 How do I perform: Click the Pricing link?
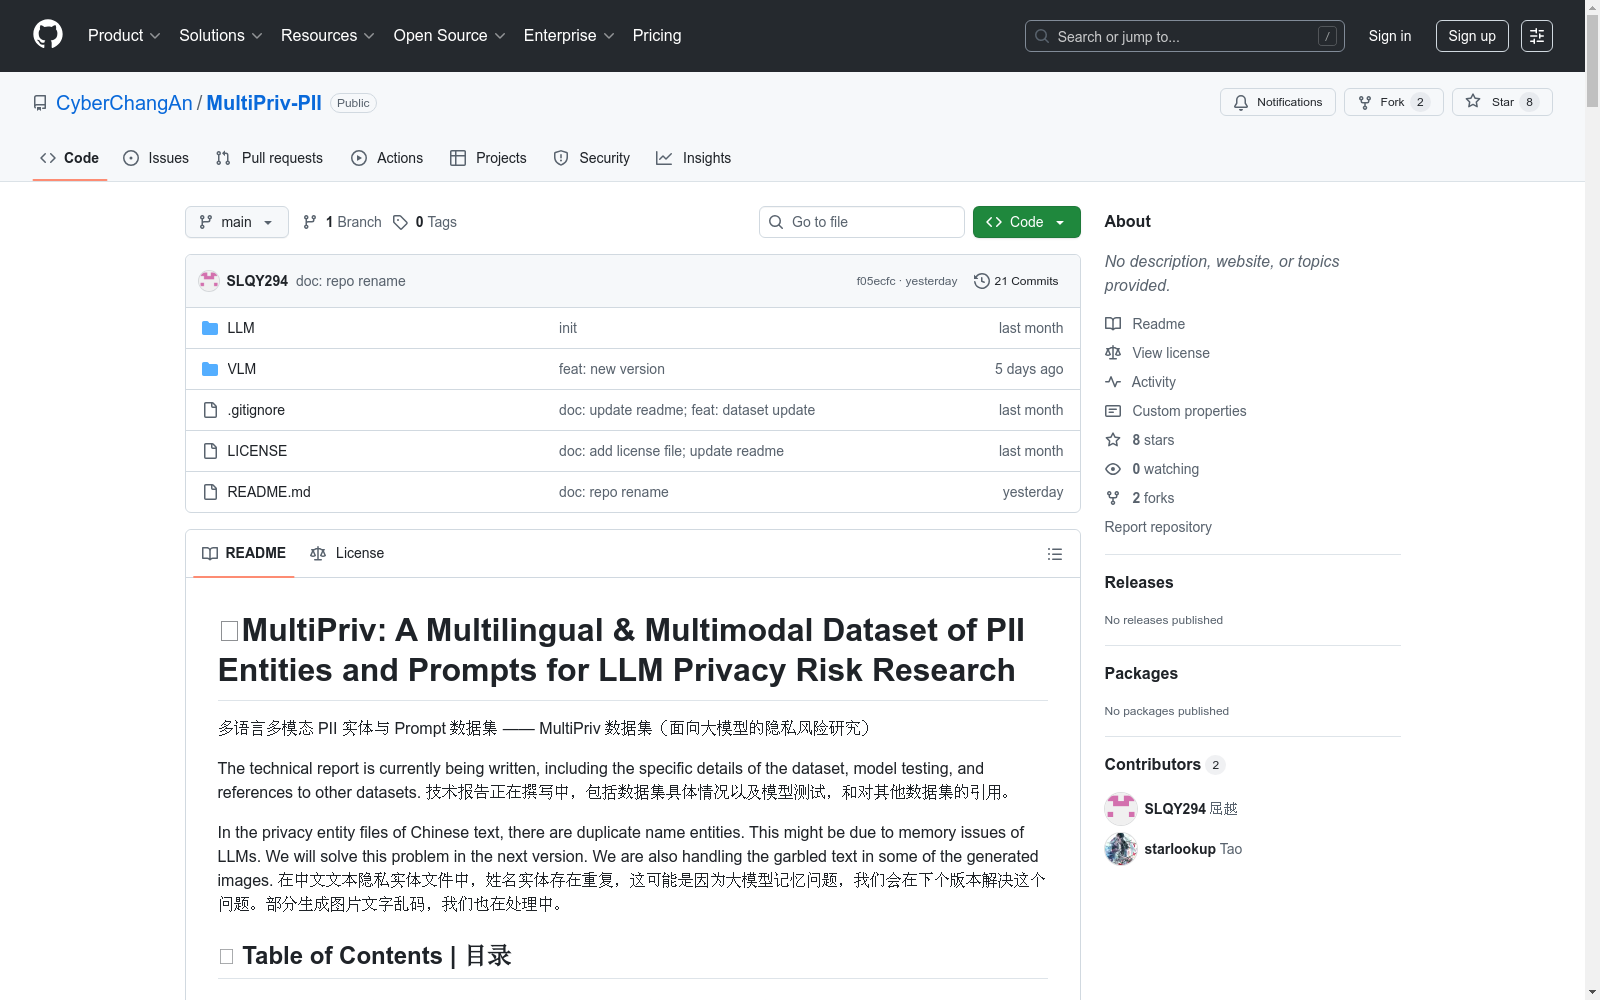click(x=657, y=36)
